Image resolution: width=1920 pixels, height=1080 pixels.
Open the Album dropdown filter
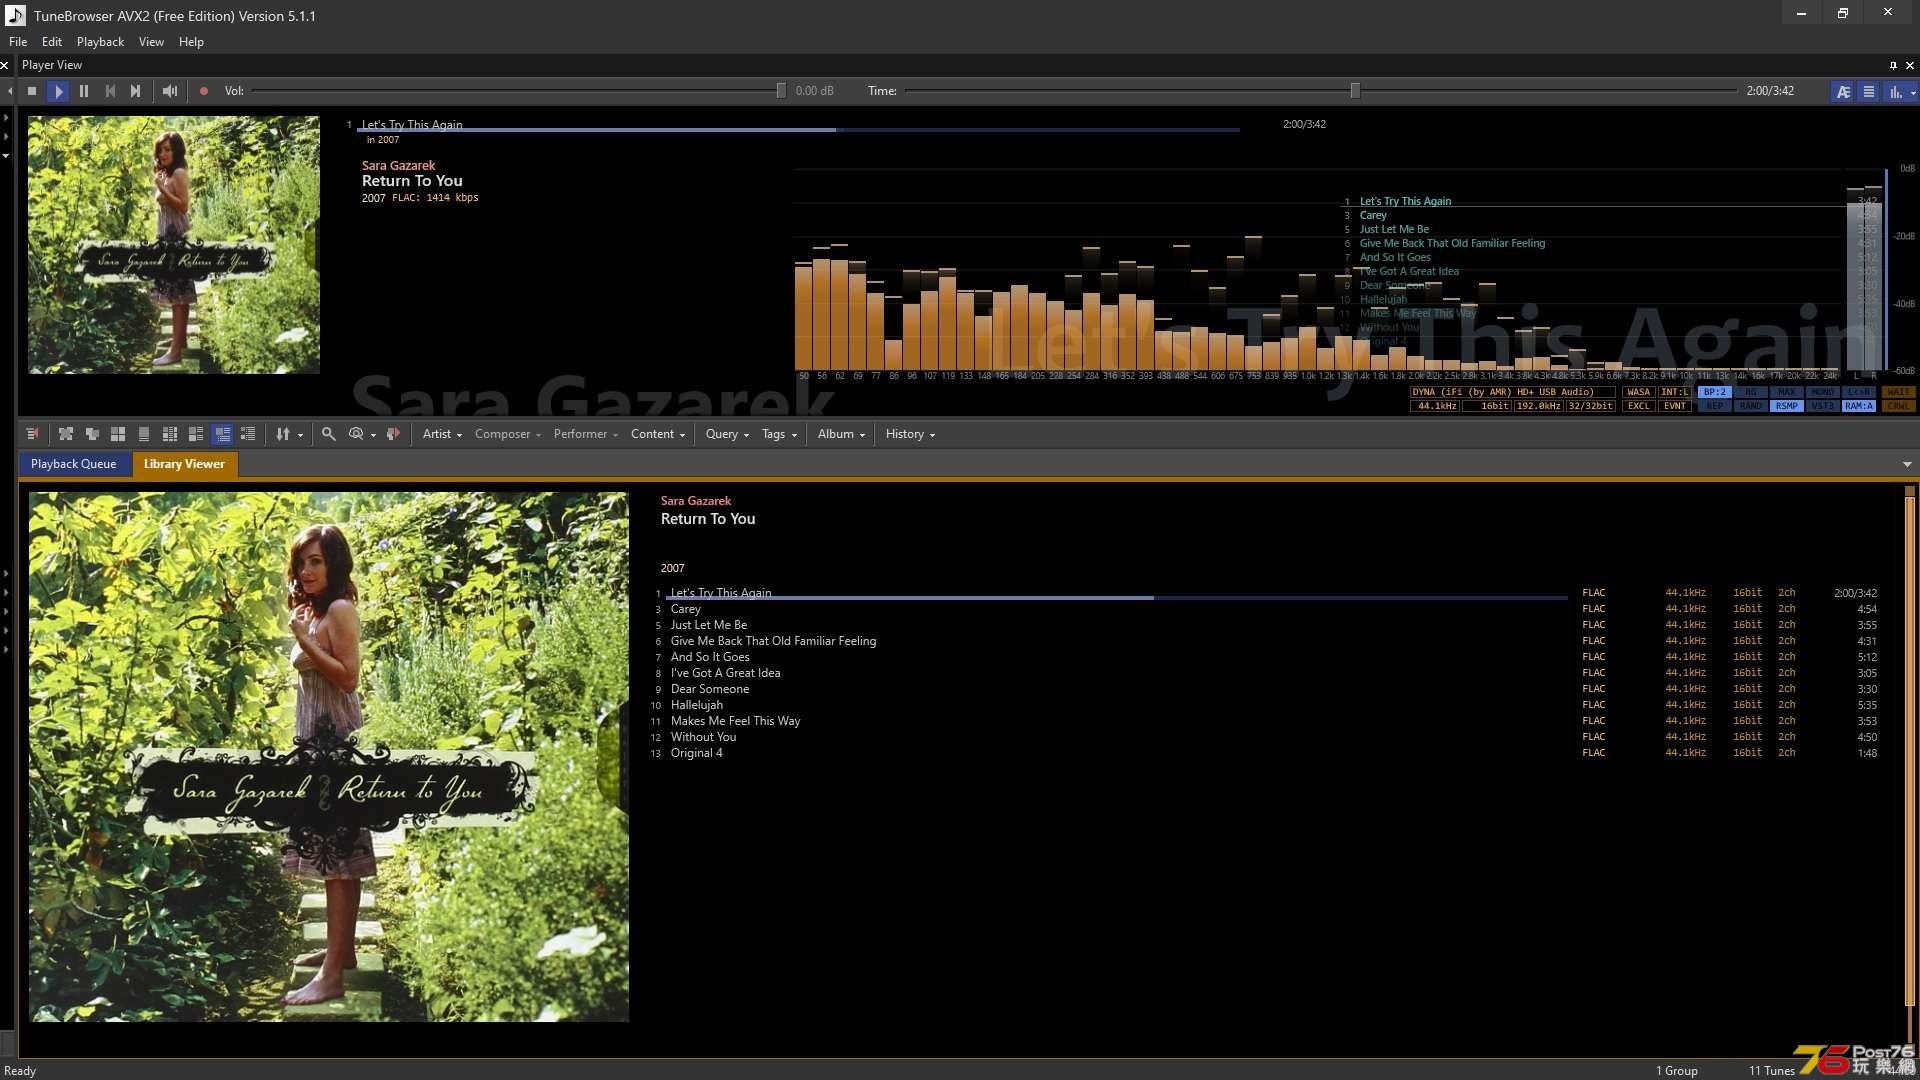840,434
